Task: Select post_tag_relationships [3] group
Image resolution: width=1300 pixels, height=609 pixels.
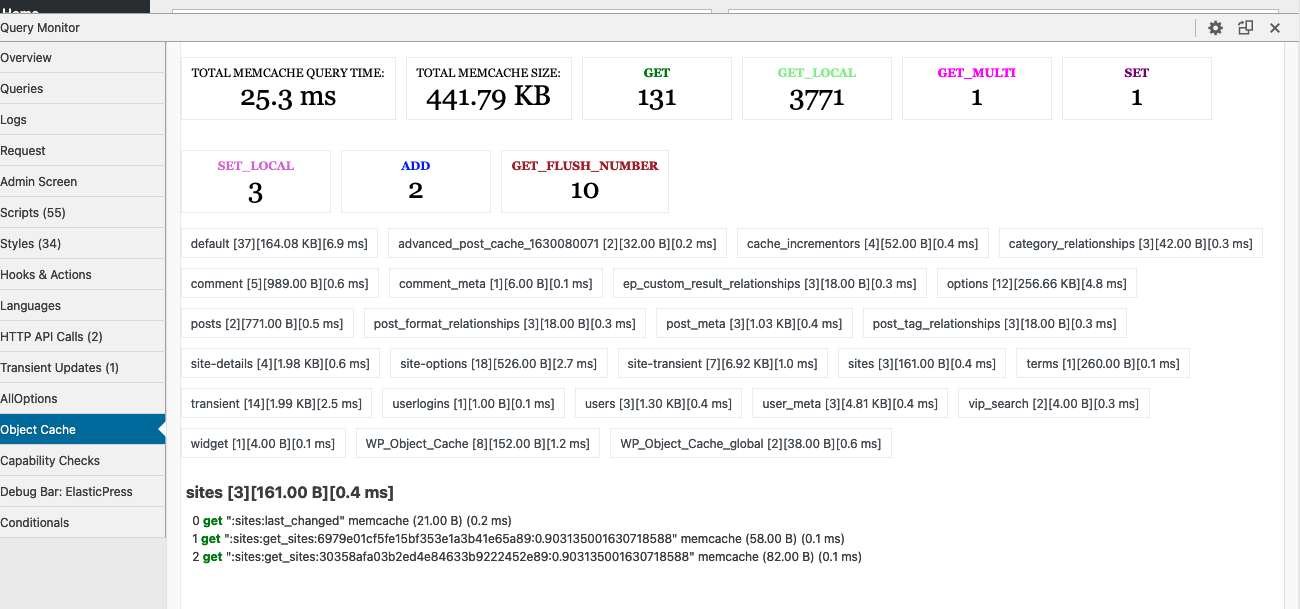Action: point(995,323)
